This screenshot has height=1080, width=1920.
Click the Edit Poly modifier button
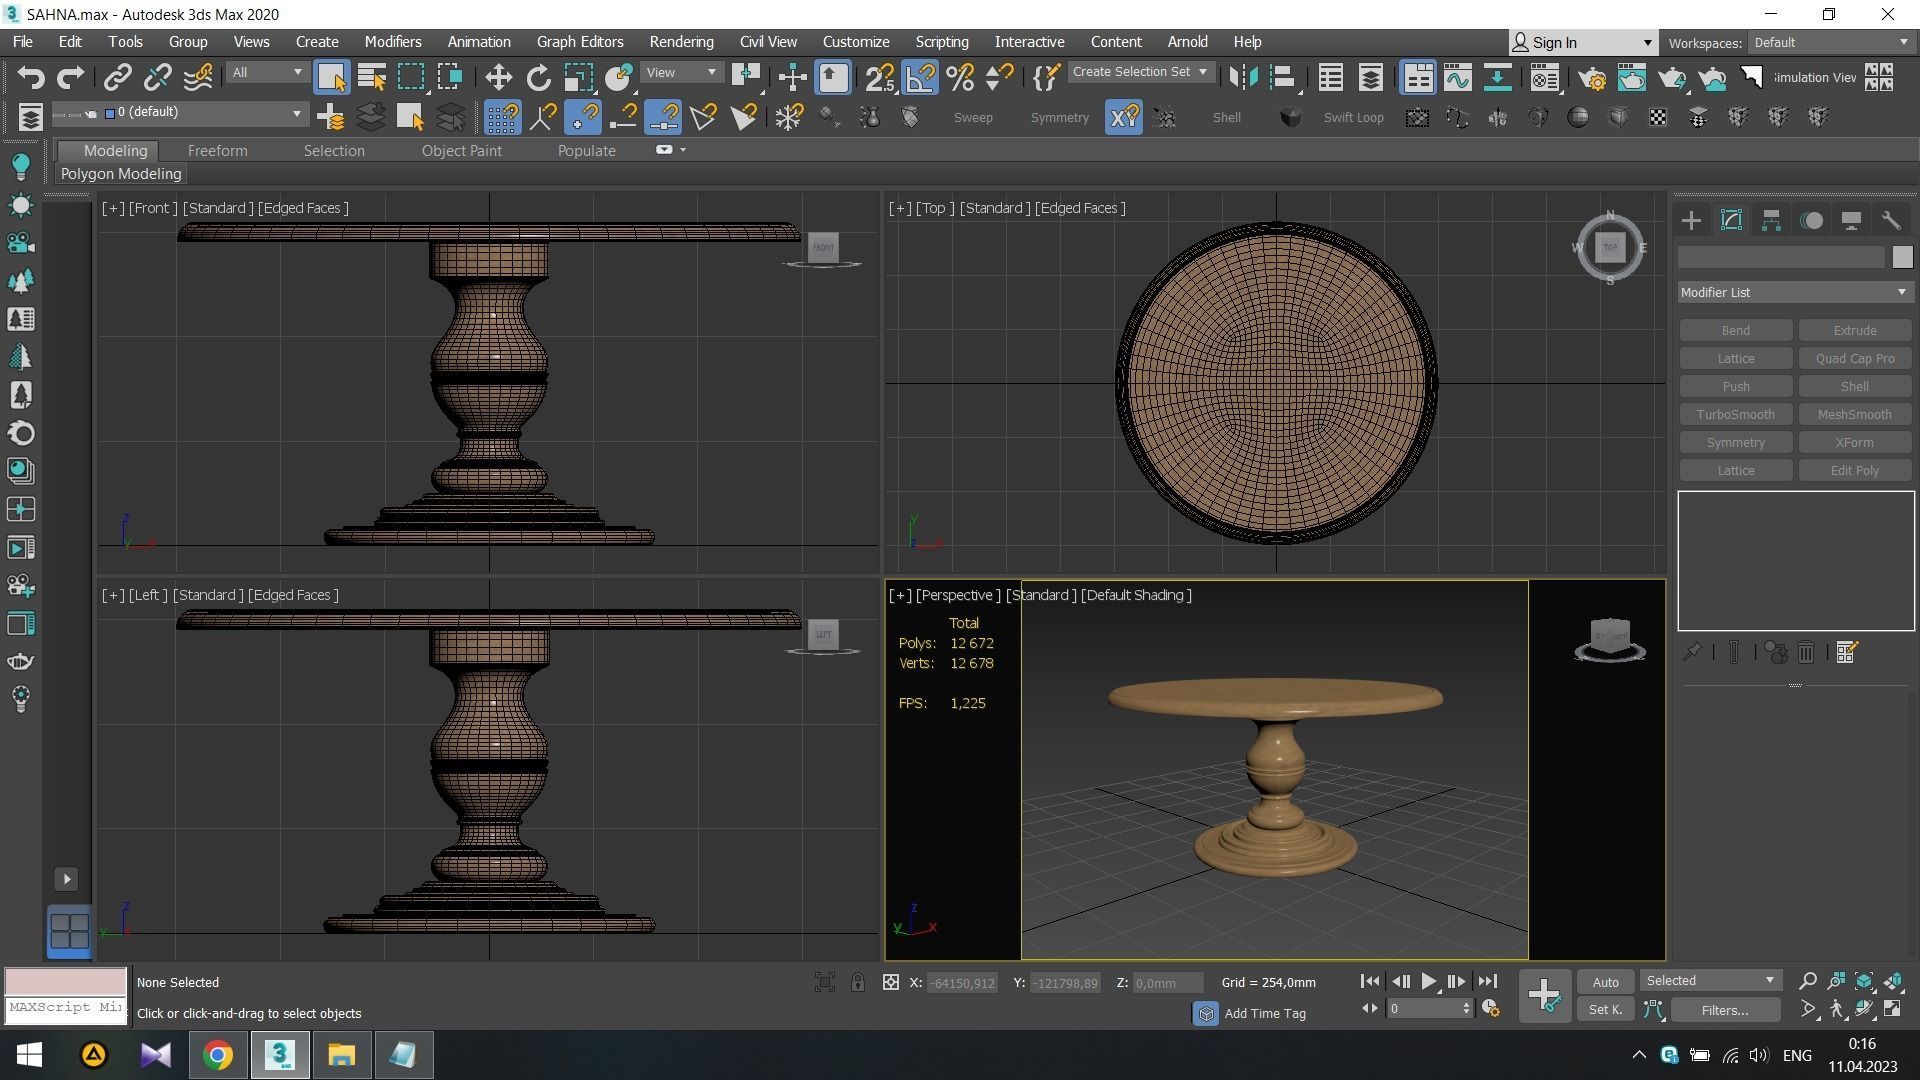[1854, 471]
